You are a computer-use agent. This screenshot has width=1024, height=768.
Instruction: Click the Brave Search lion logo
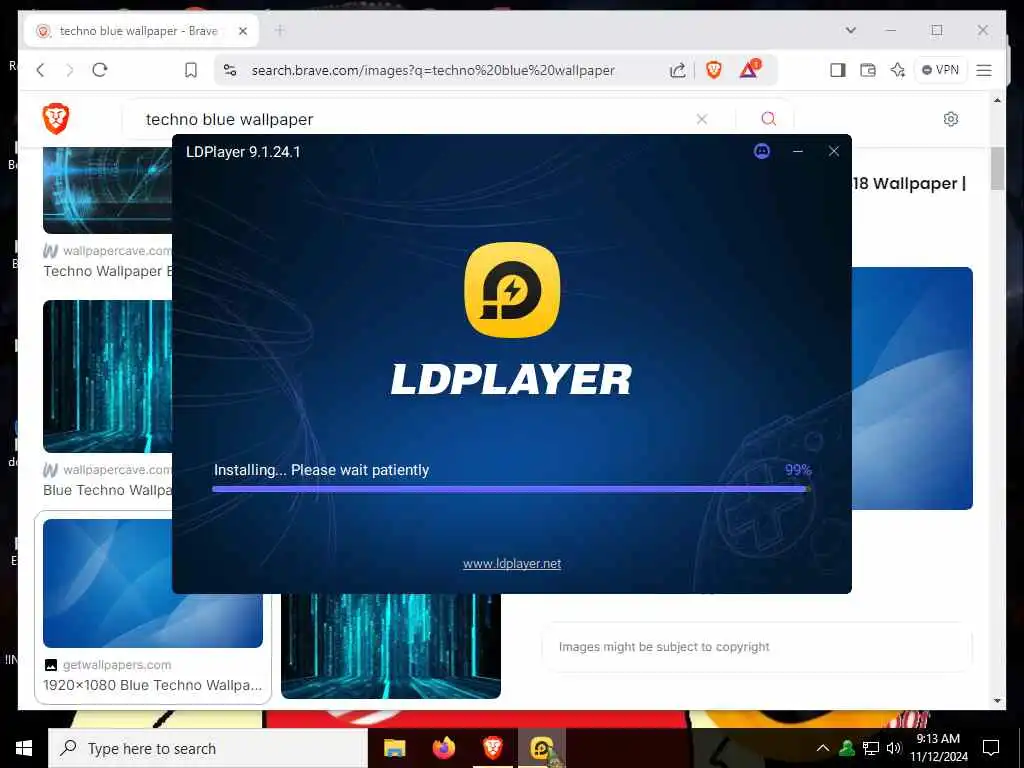tap(56, 118)
